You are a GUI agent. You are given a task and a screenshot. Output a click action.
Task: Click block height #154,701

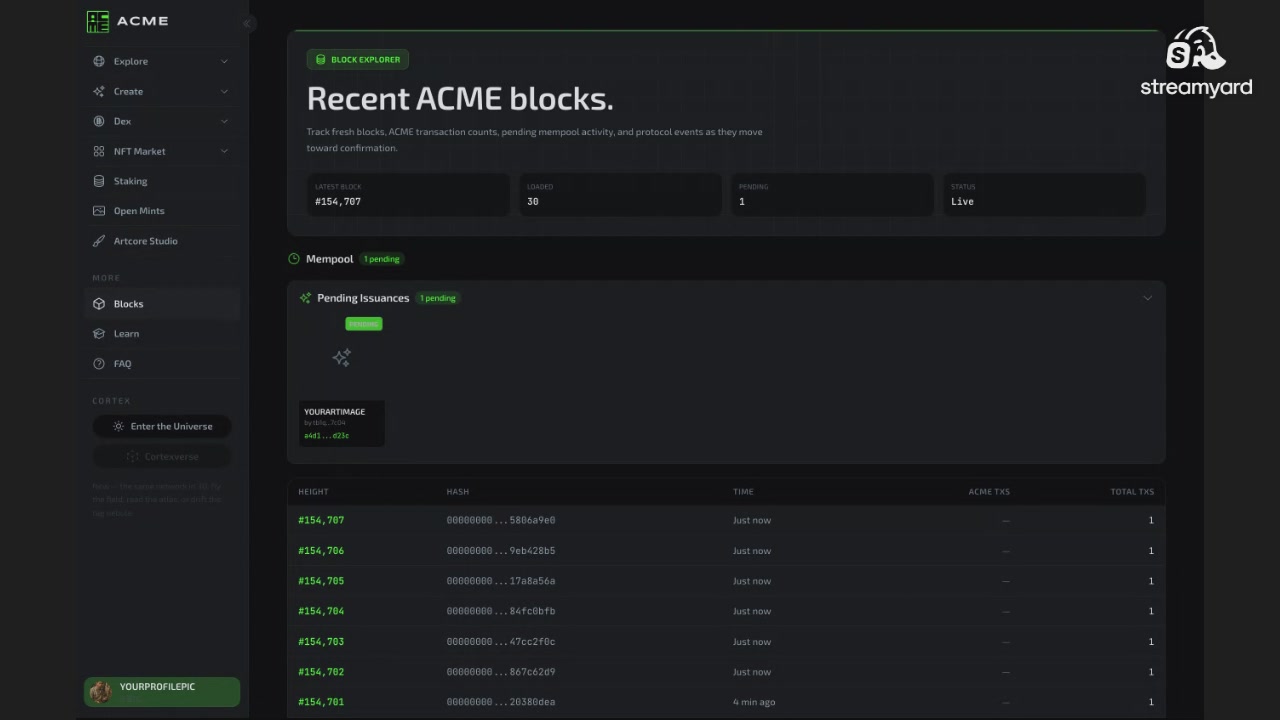pyautogui.click(x=321, y=702)
